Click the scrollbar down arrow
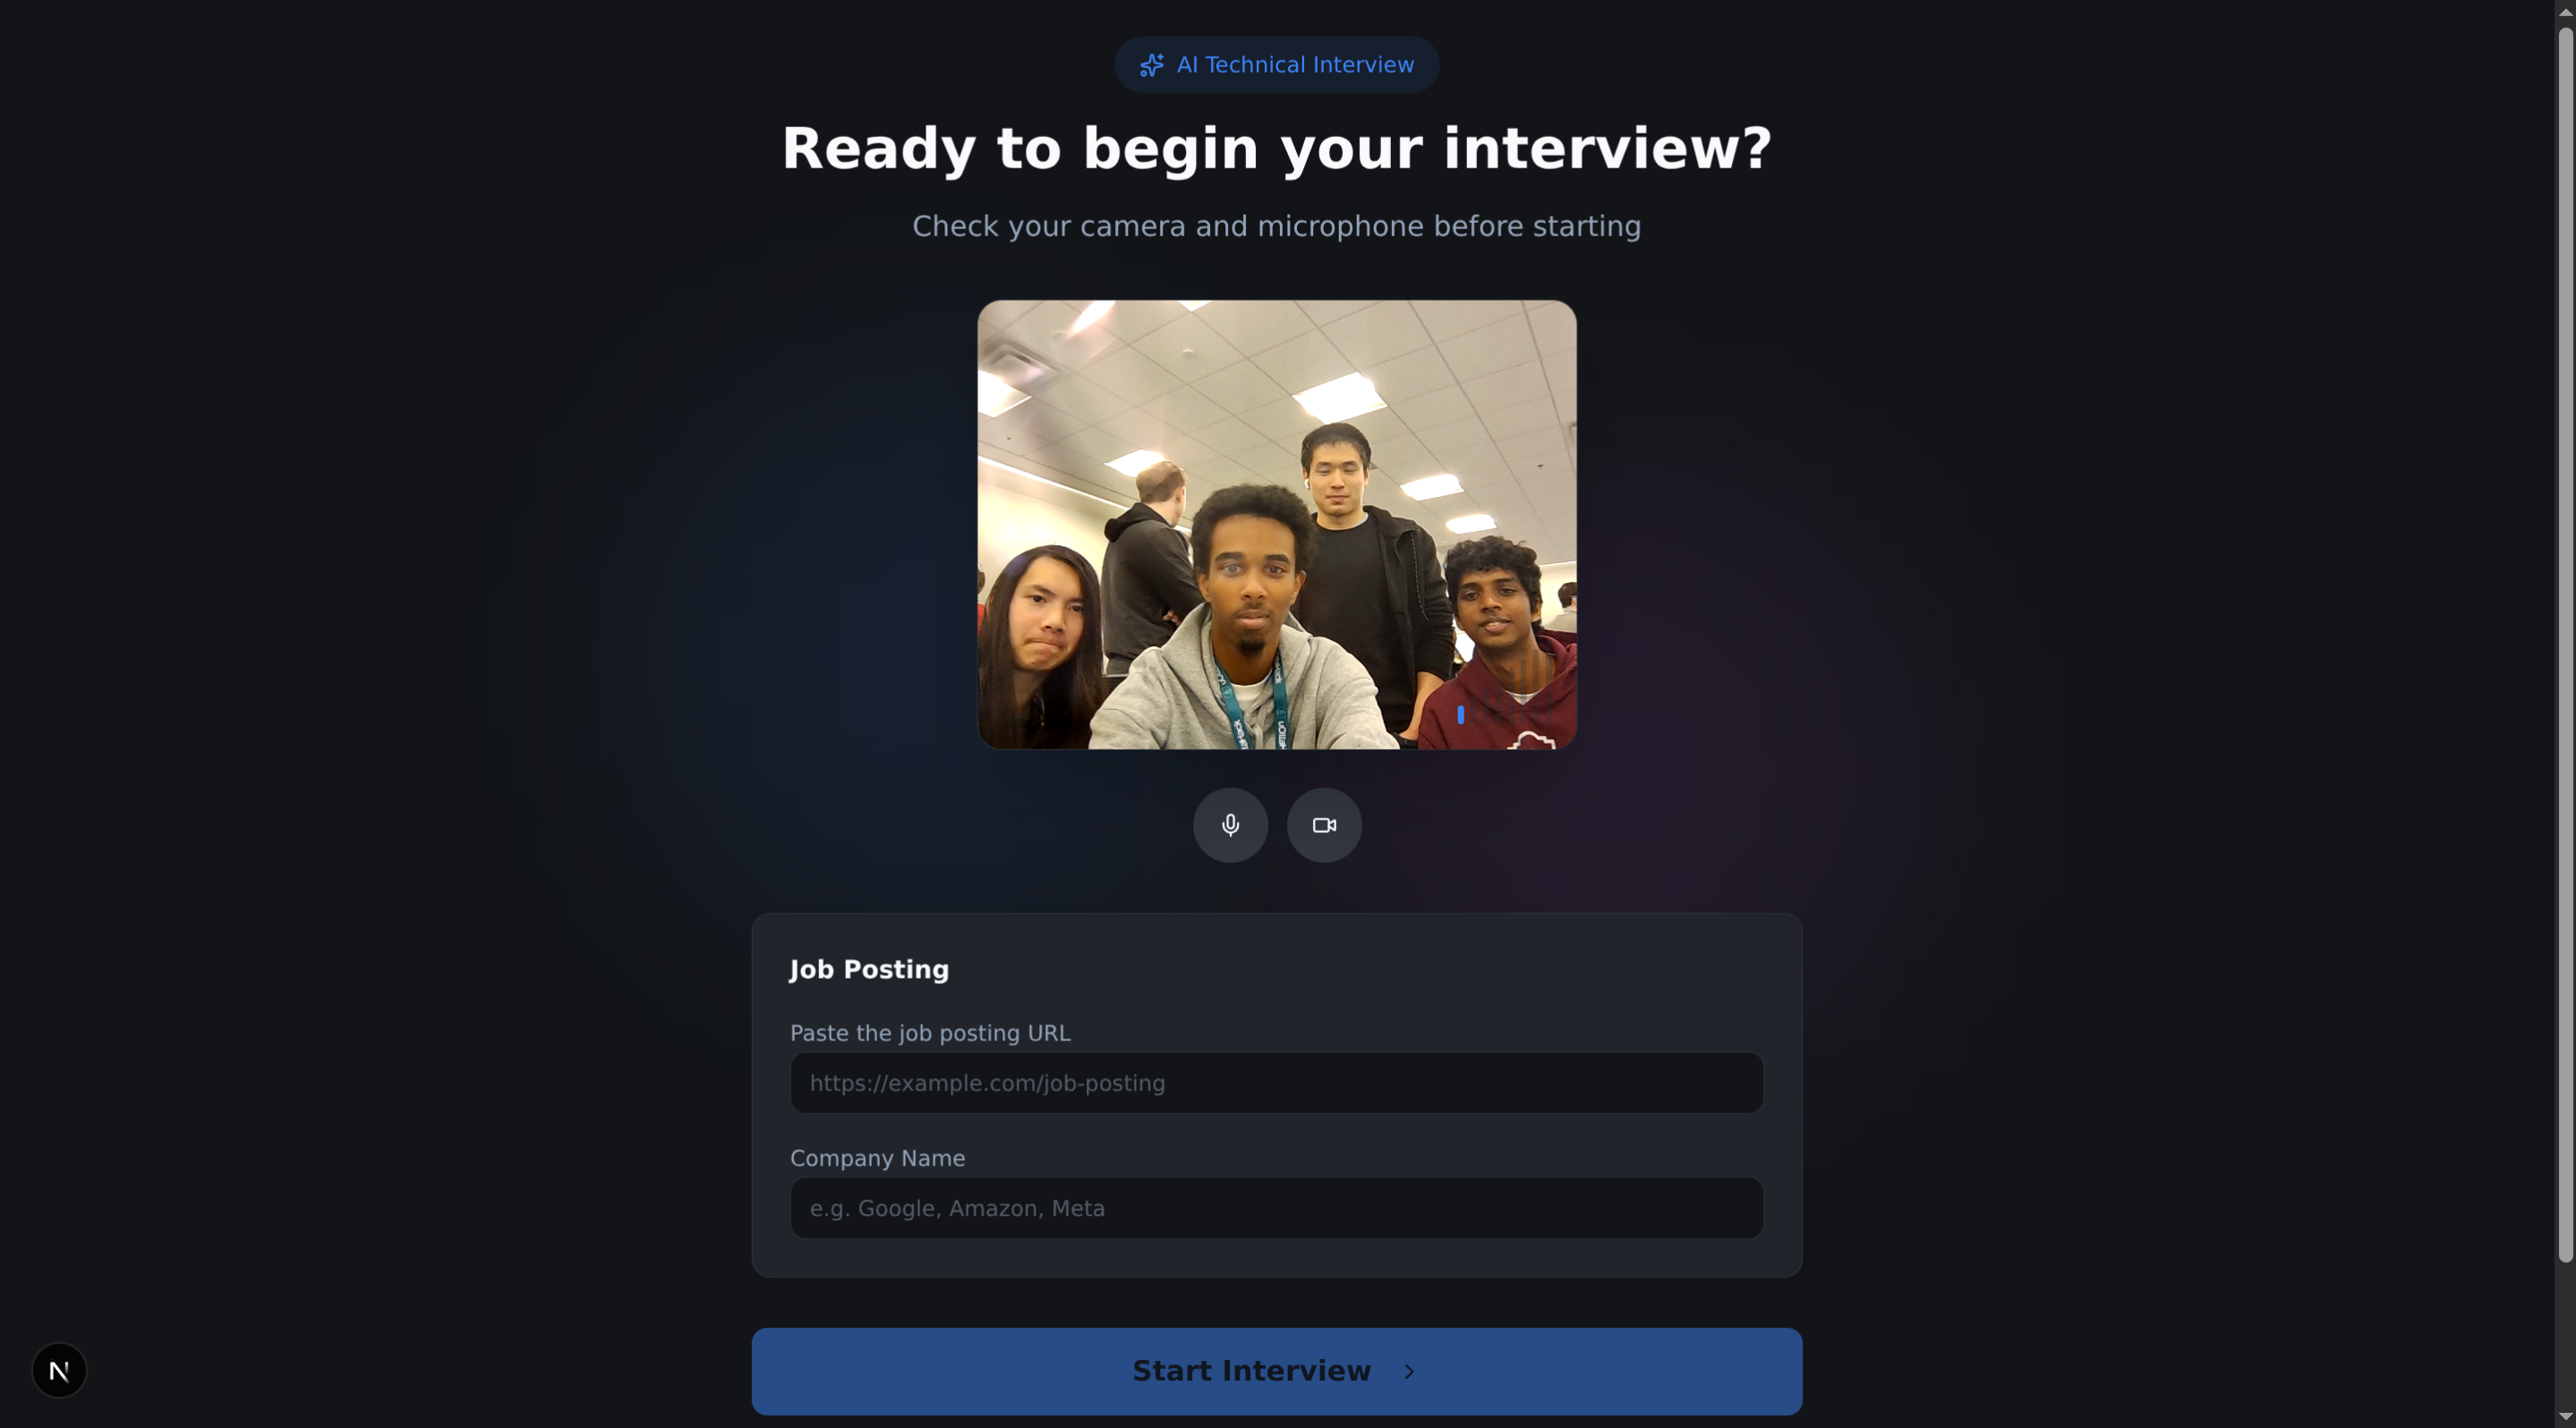This screenshot has height=1428, width=2576. [2565, 1417]
